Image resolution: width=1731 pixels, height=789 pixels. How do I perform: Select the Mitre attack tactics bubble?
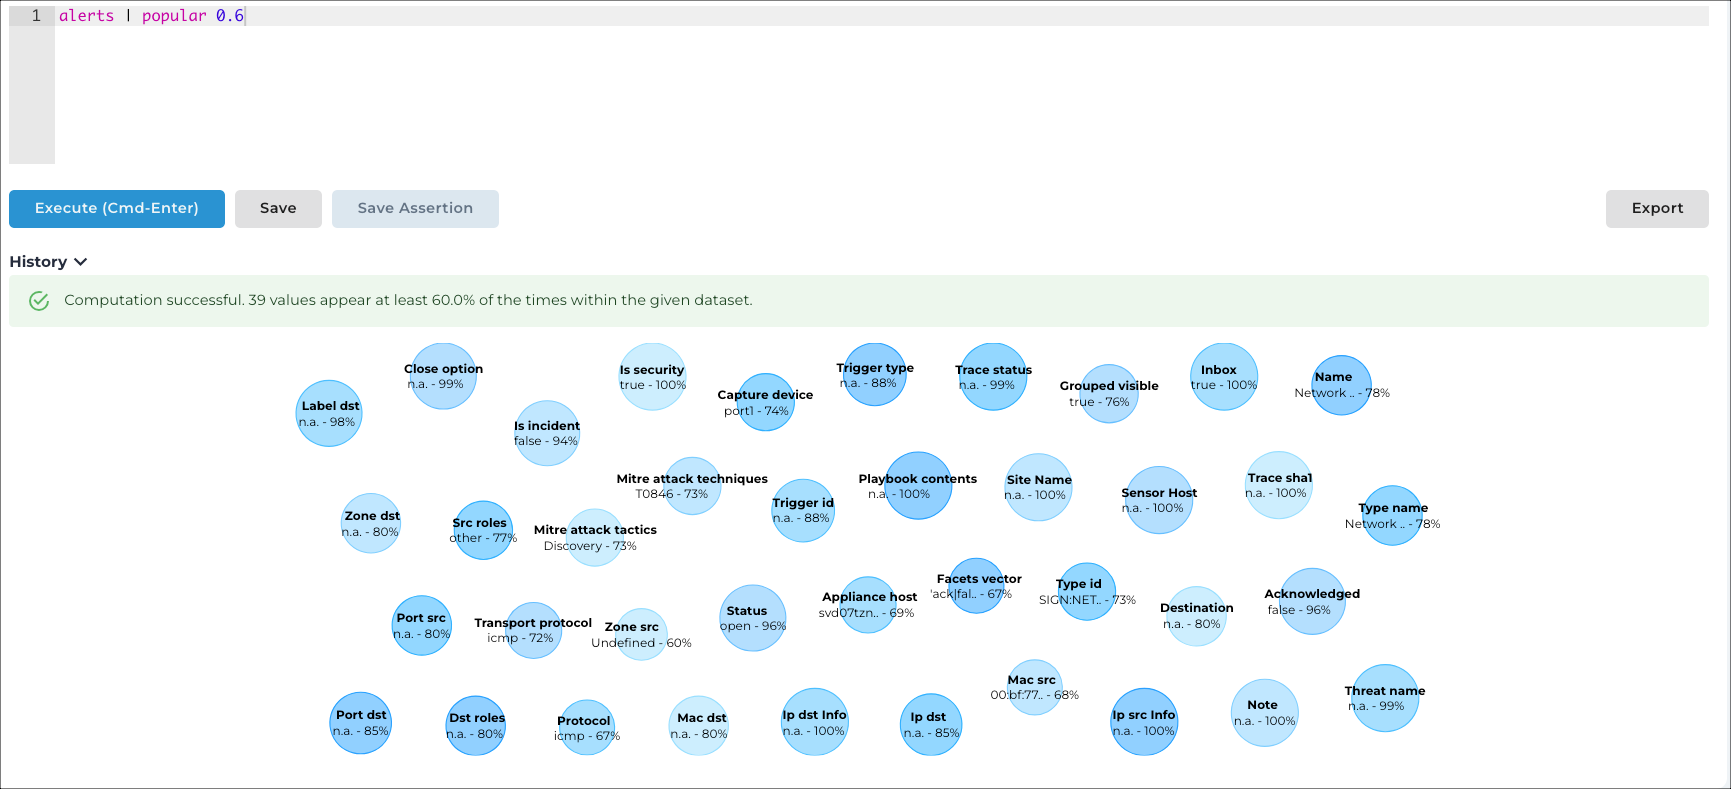[x=595, y=537]
